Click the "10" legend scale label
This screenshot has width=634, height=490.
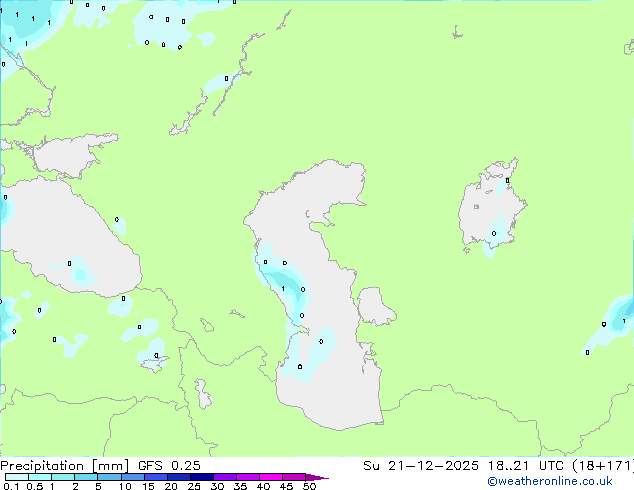pos(125,486)
